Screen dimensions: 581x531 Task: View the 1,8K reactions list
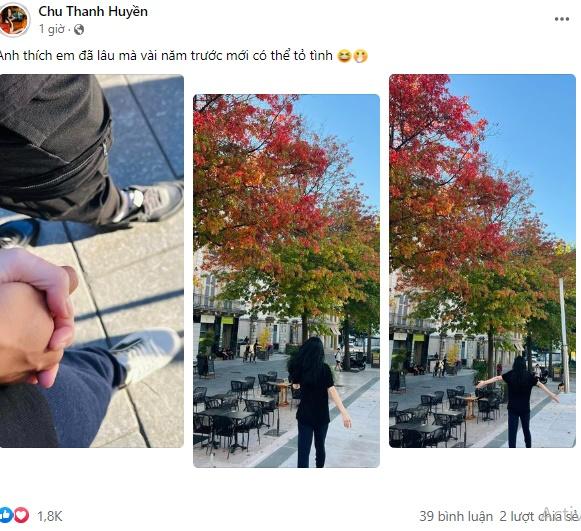[50, 516]
